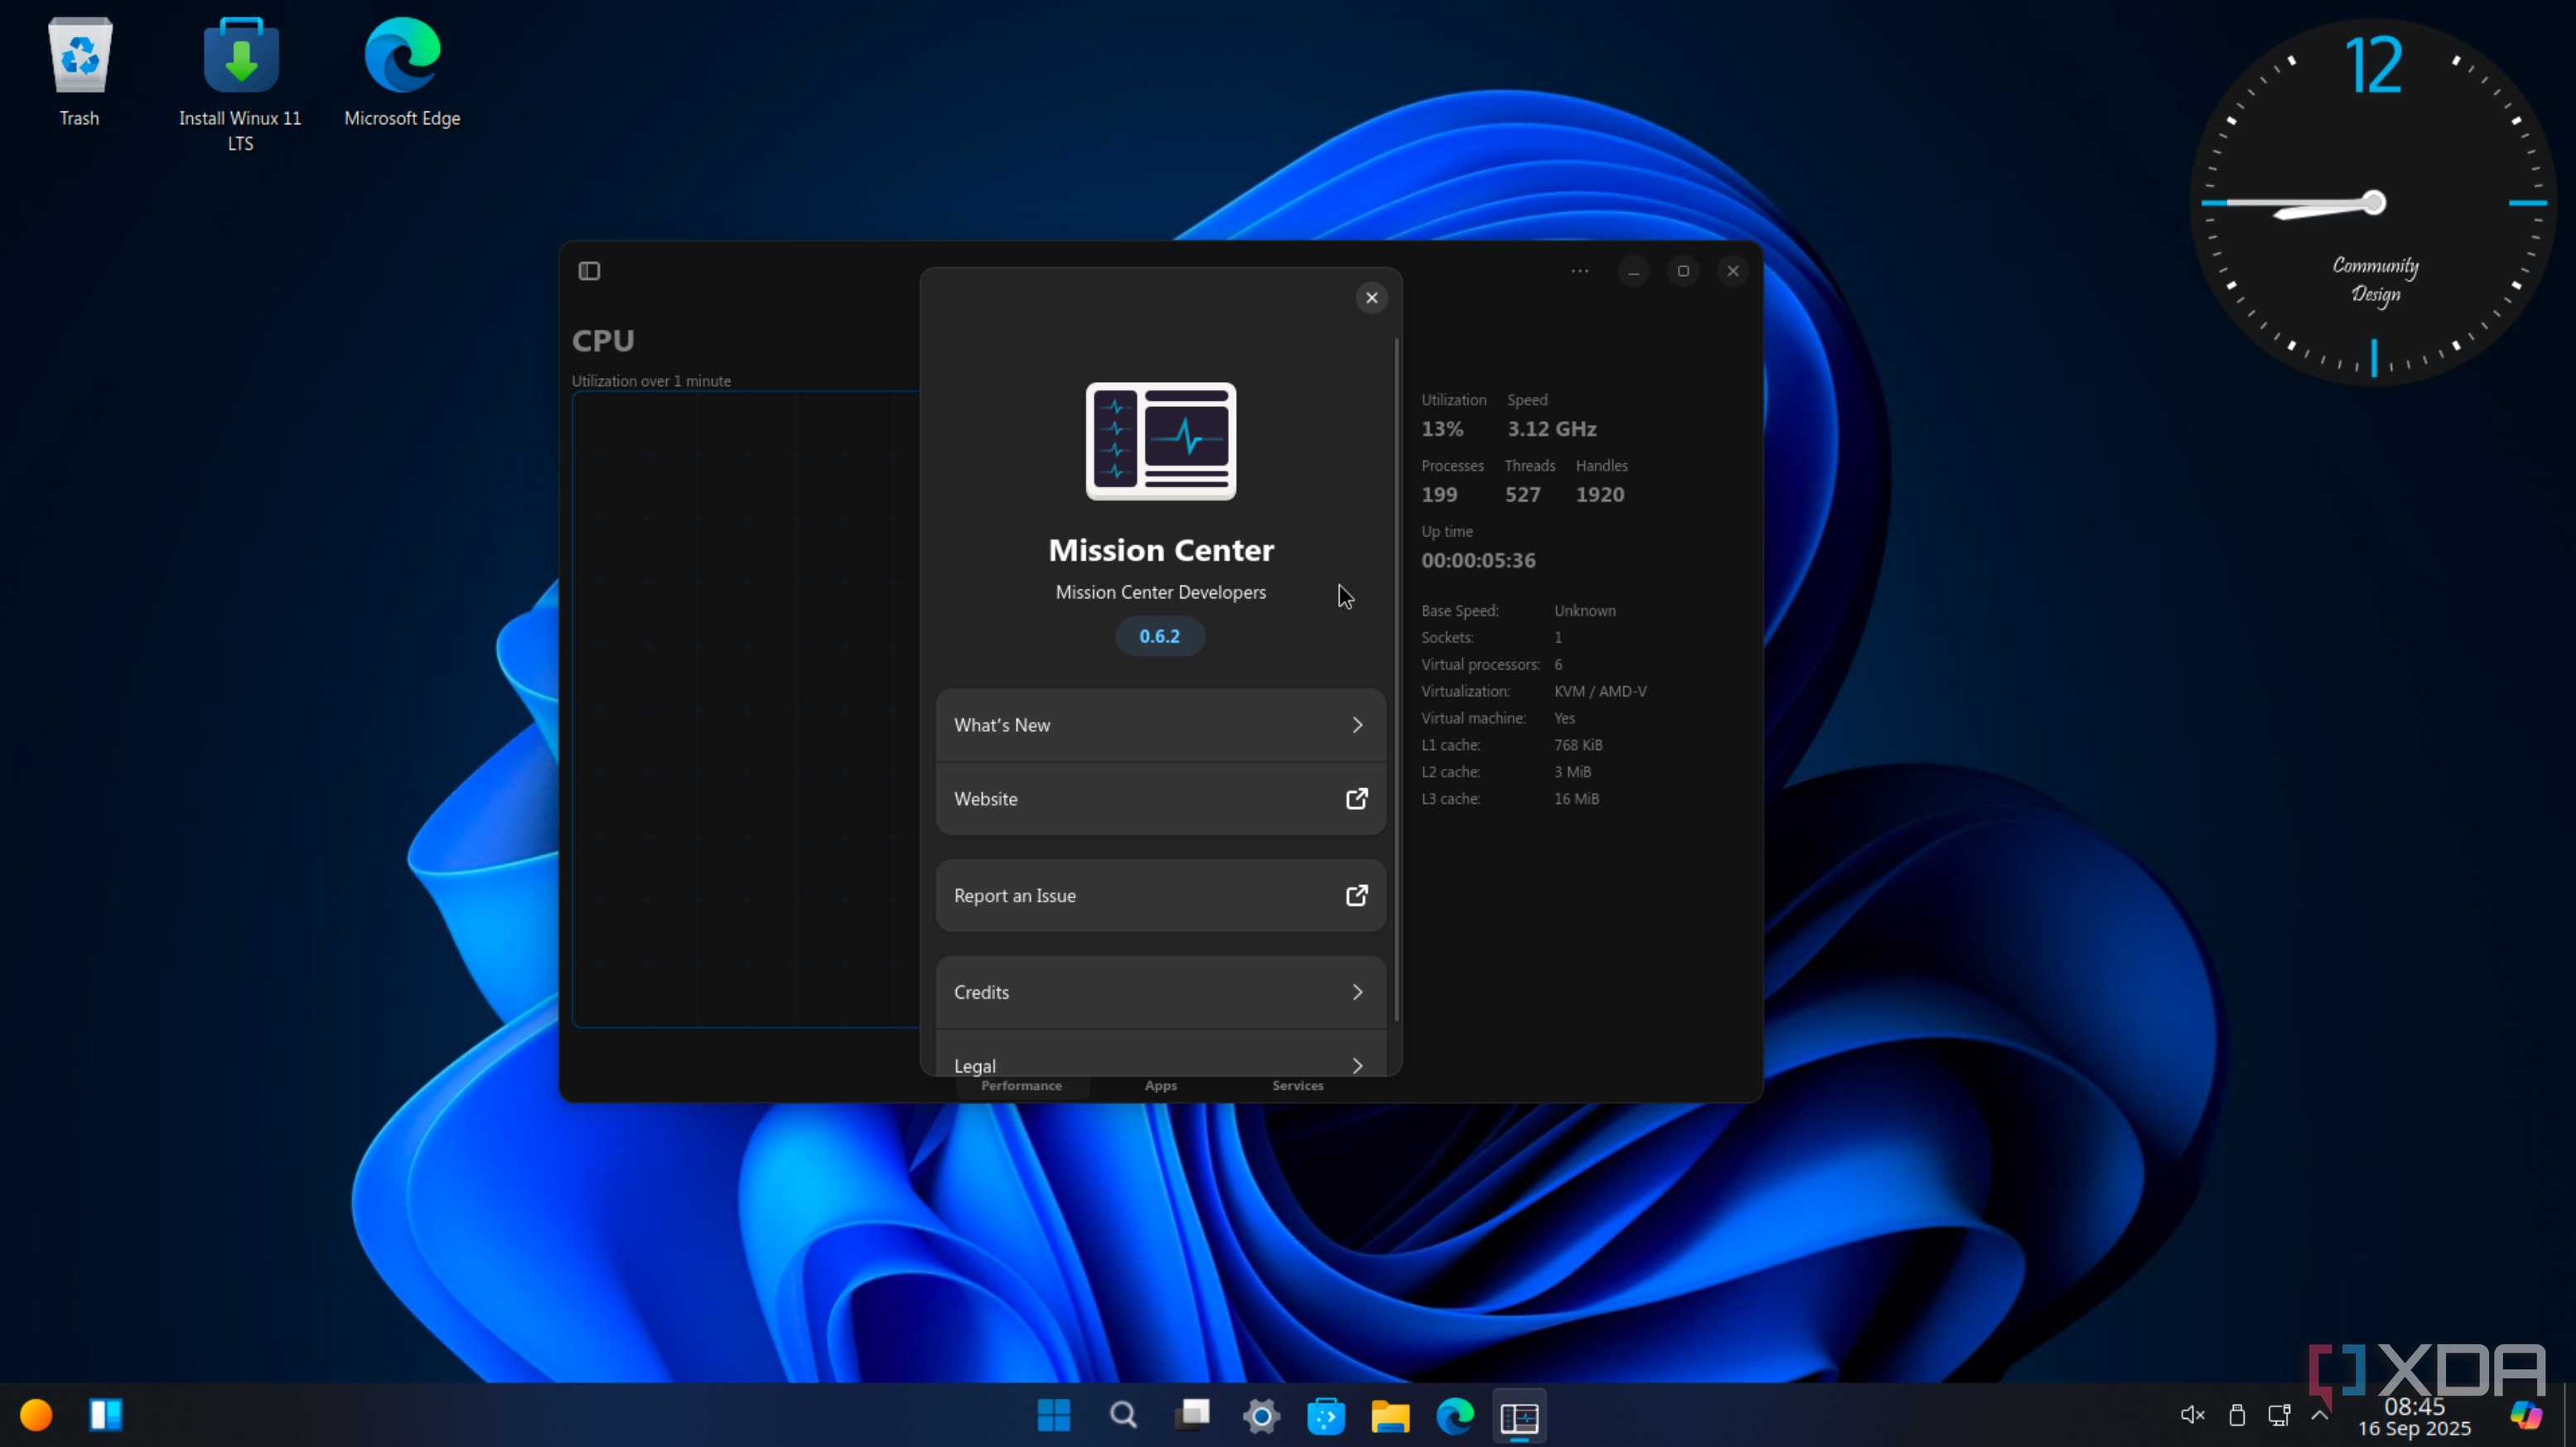2576x1447 pixels.
Task: Expand the hidden tray icons chevron
Action: pos(2320,1415)
